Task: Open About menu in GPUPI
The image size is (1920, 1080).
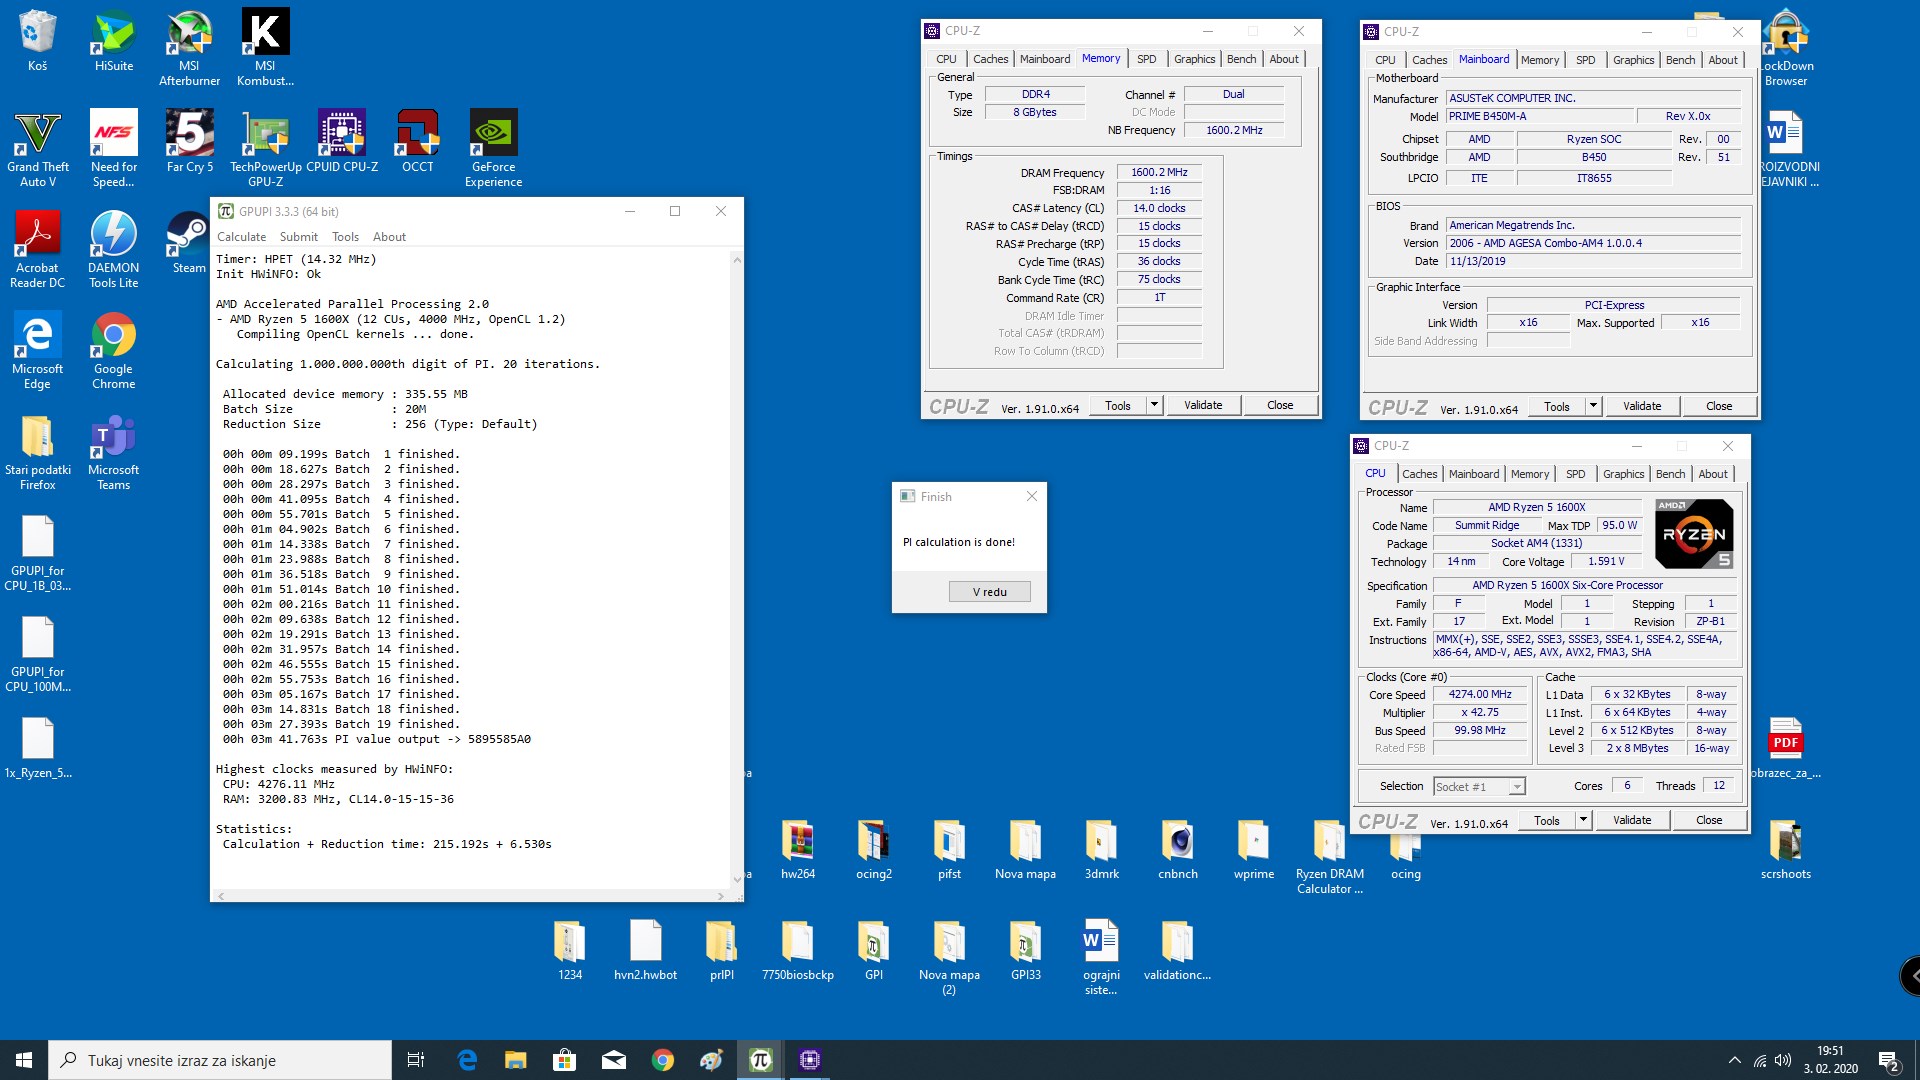Action: (389, 237)
